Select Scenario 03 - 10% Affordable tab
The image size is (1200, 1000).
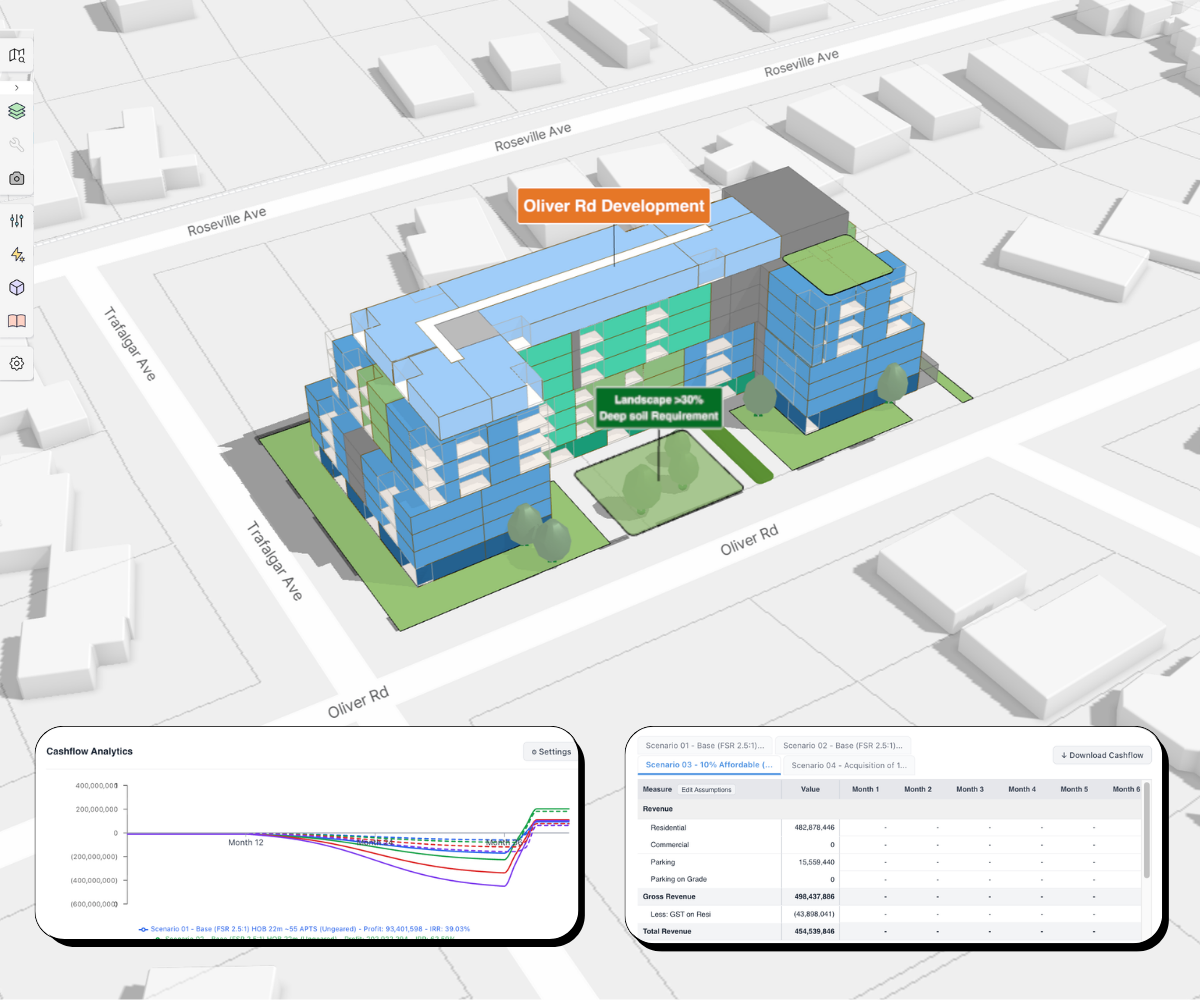point(708,765)
